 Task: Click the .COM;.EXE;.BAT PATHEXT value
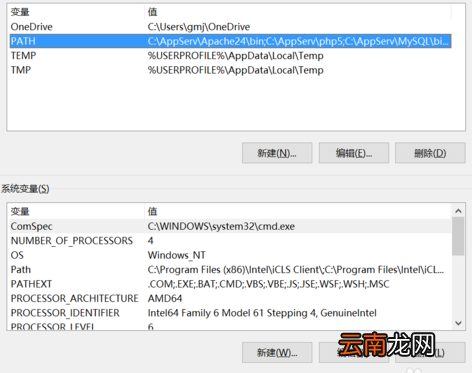tap(268, 284)
